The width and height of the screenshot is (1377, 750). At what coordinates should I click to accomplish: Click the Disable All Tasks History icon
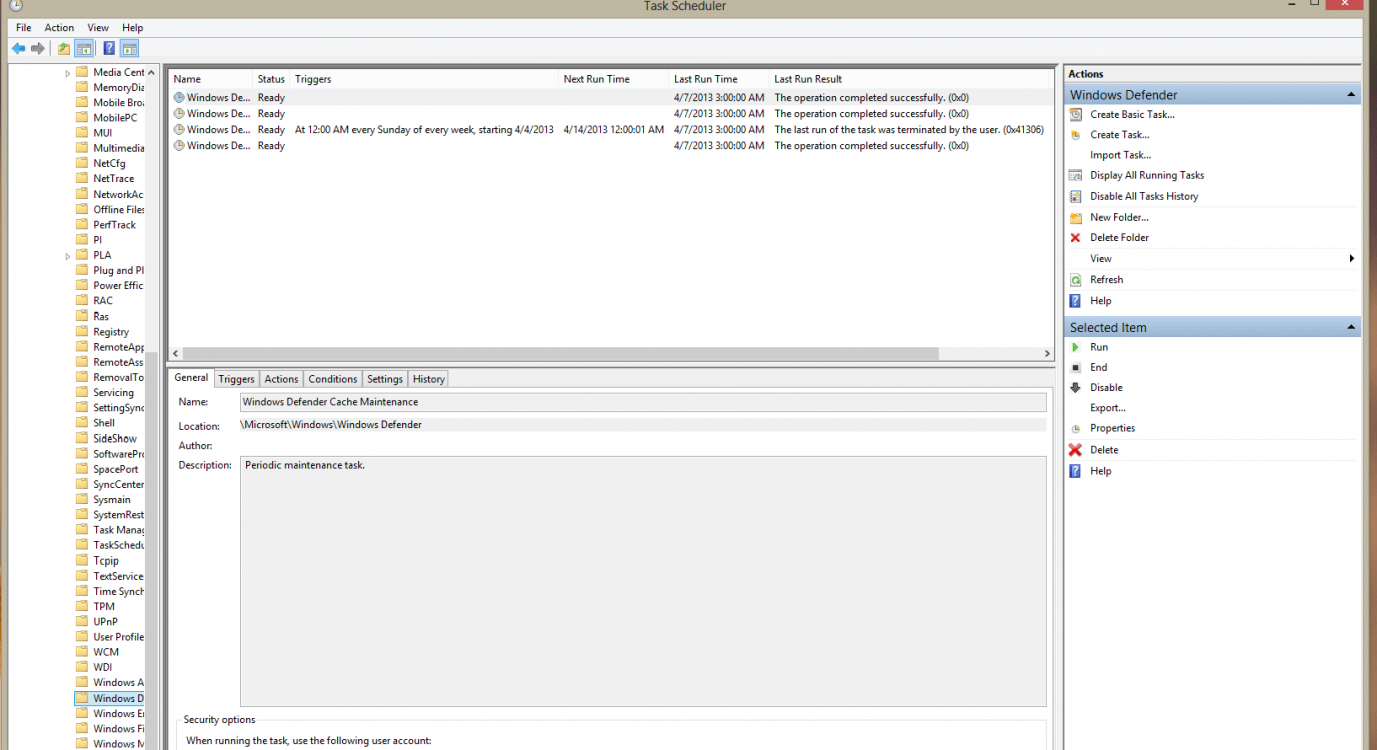pyautogui.click(x=1075, y=196)
